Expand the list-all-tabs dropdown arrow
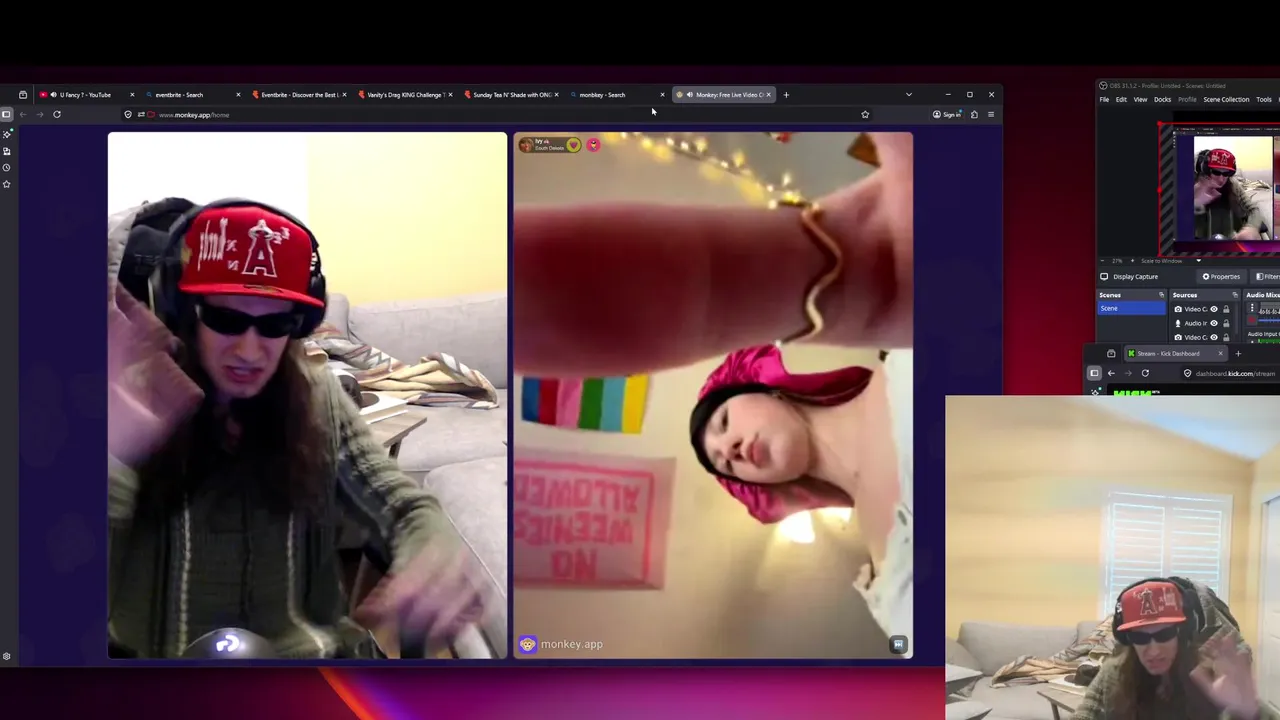1280x720 pixels. pos(908,95)
